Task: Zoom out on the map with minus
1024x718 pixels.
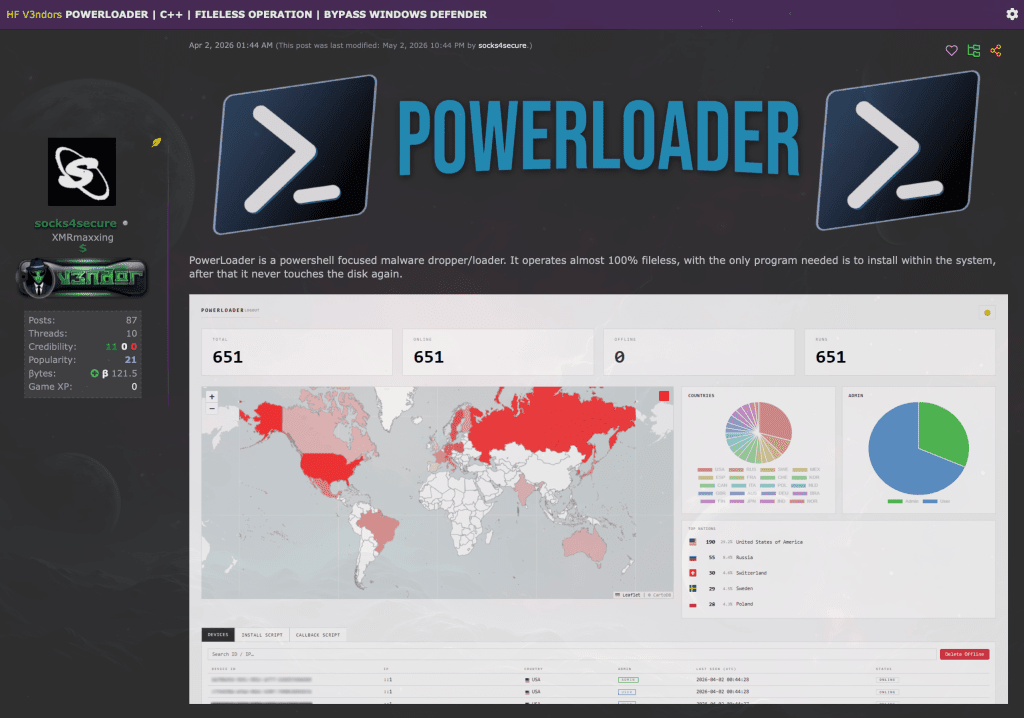Action: point(212,408)
